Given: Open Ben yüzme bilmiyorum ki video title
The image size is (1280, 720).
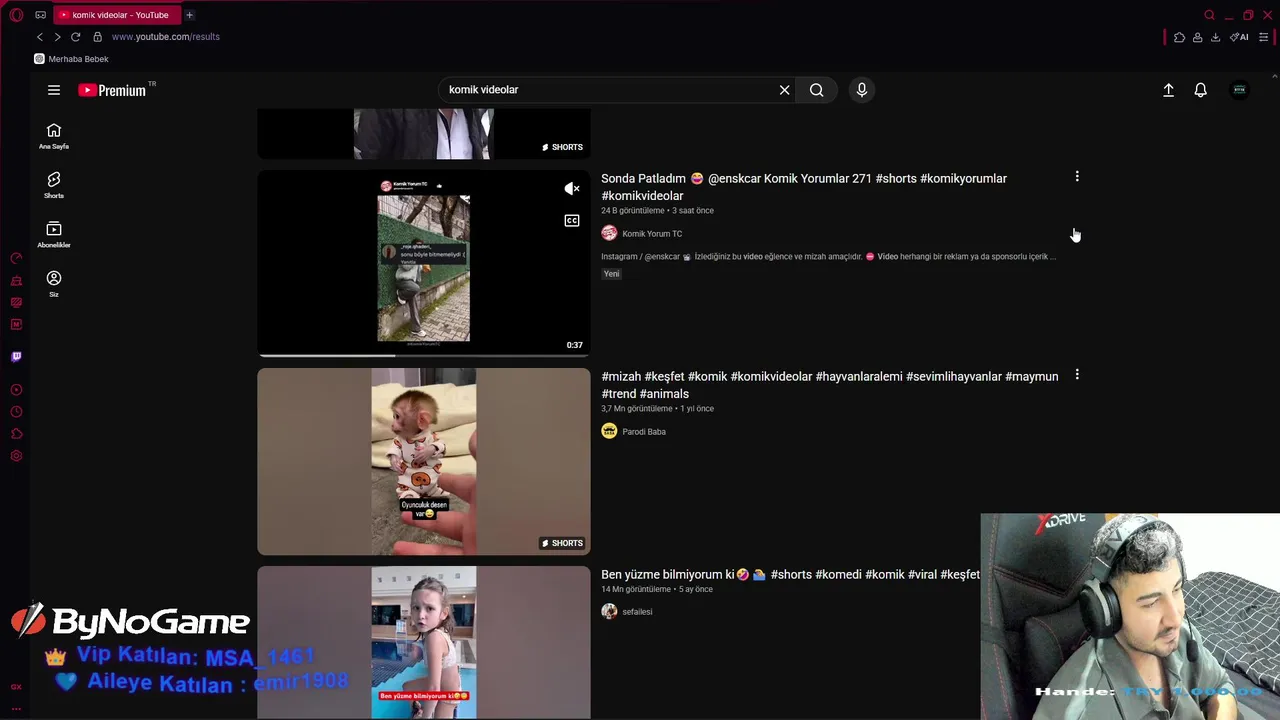Looking at the screenshot, I should pyautogui.click(x=790, y=575).
